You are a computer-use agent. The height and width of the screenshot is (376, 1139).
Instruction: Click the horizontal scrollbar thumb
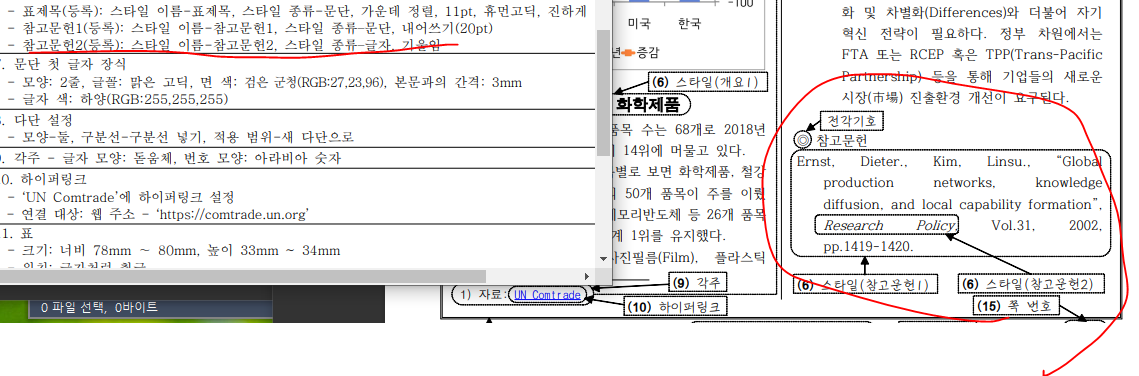(243, 277)
